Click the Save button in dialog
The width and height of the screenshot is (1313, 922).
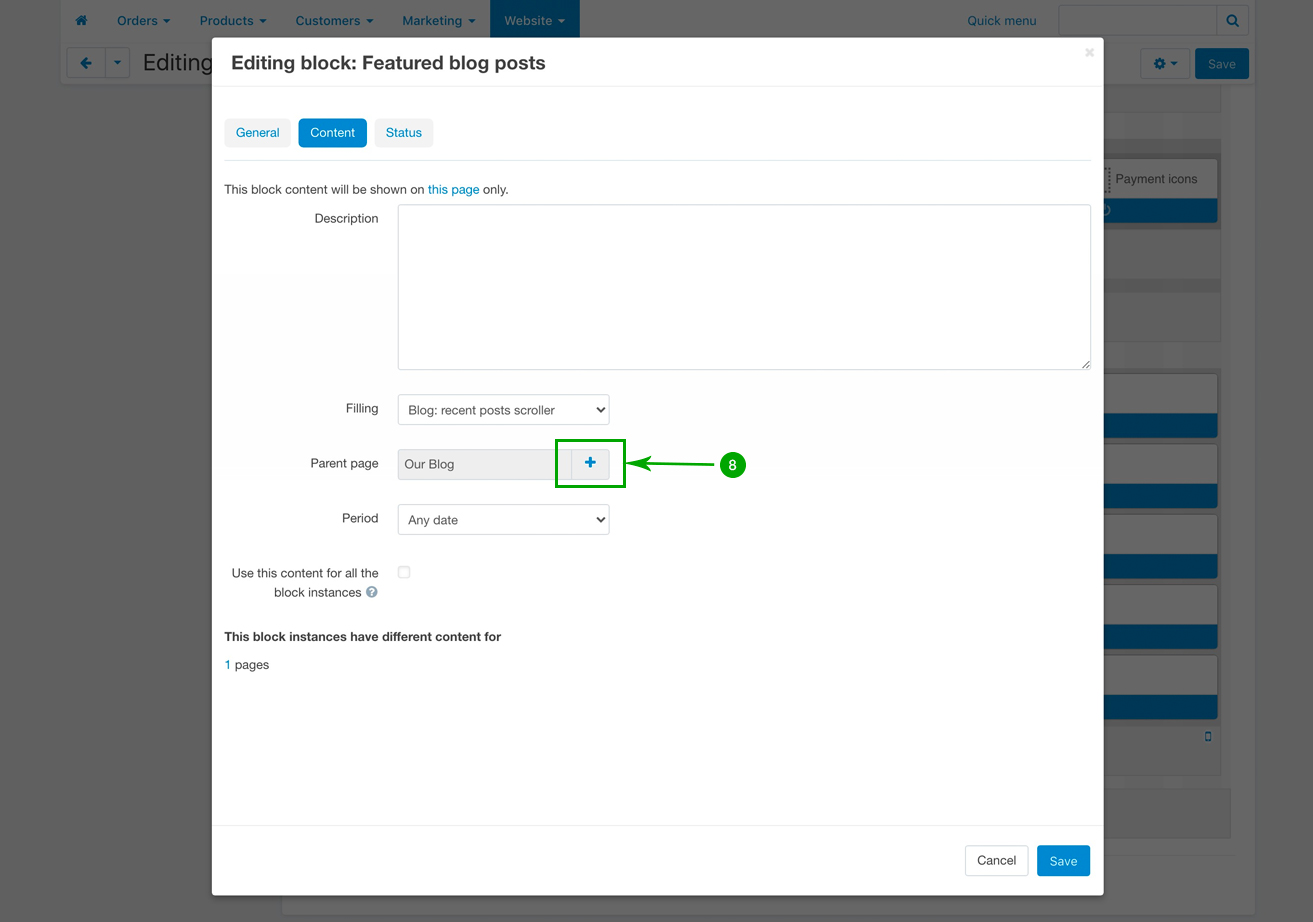click(x=1063, y=861)
